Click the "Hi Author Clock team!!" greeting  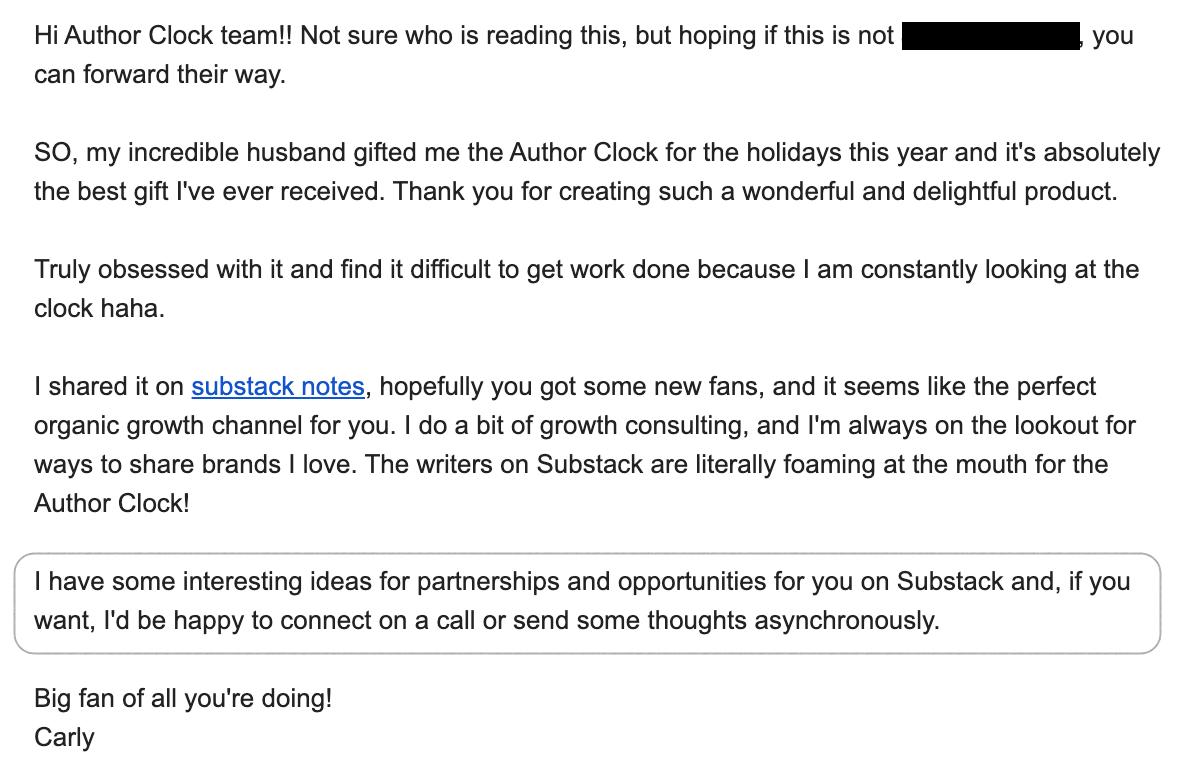[x=163, y=36]
